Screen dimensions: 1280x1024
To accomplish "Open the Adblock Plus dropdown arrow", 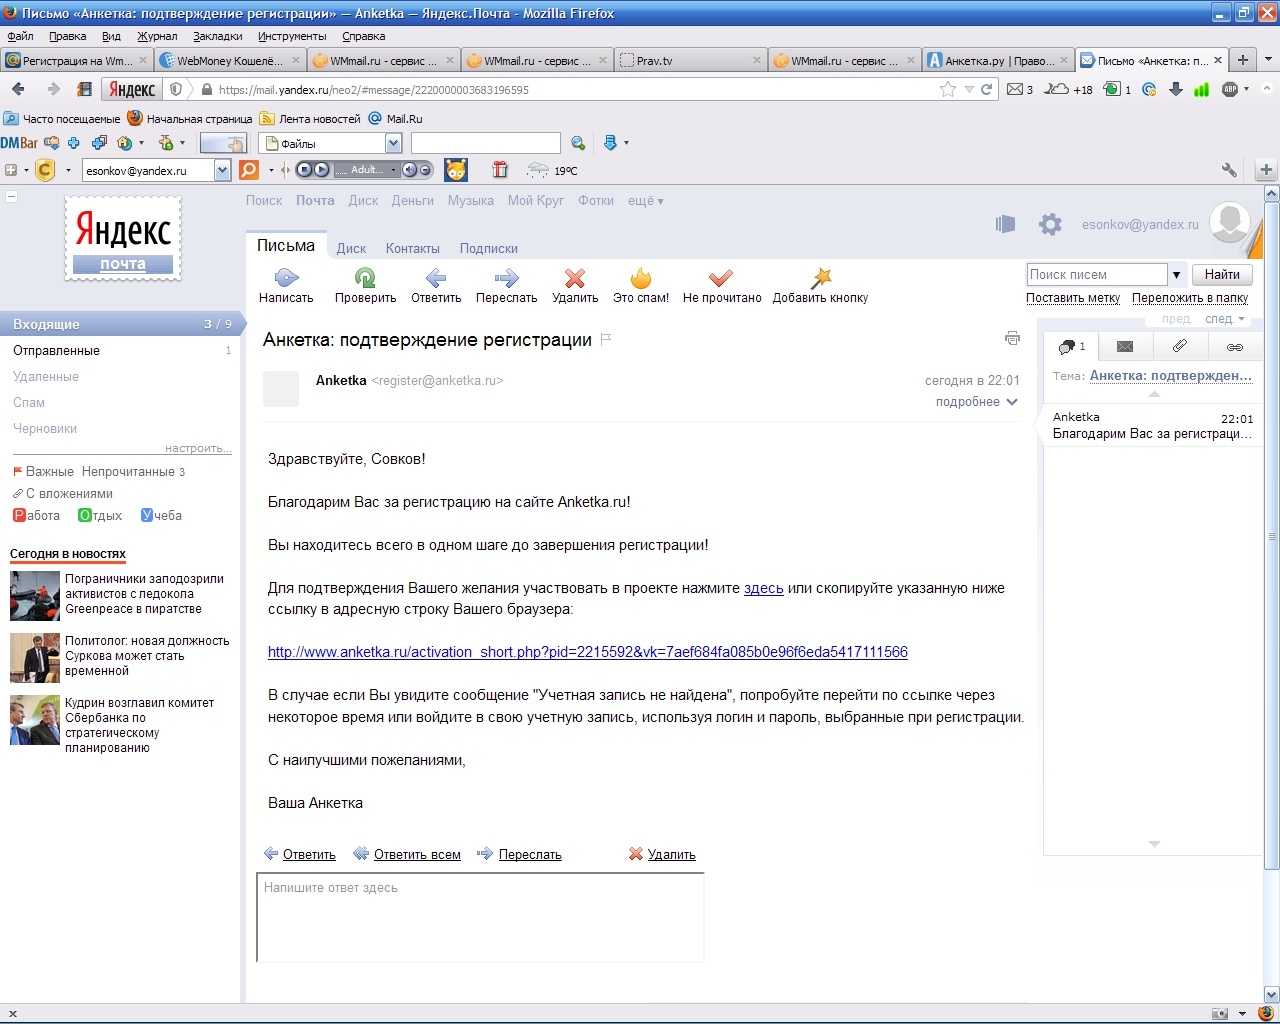I will 1247,89.
